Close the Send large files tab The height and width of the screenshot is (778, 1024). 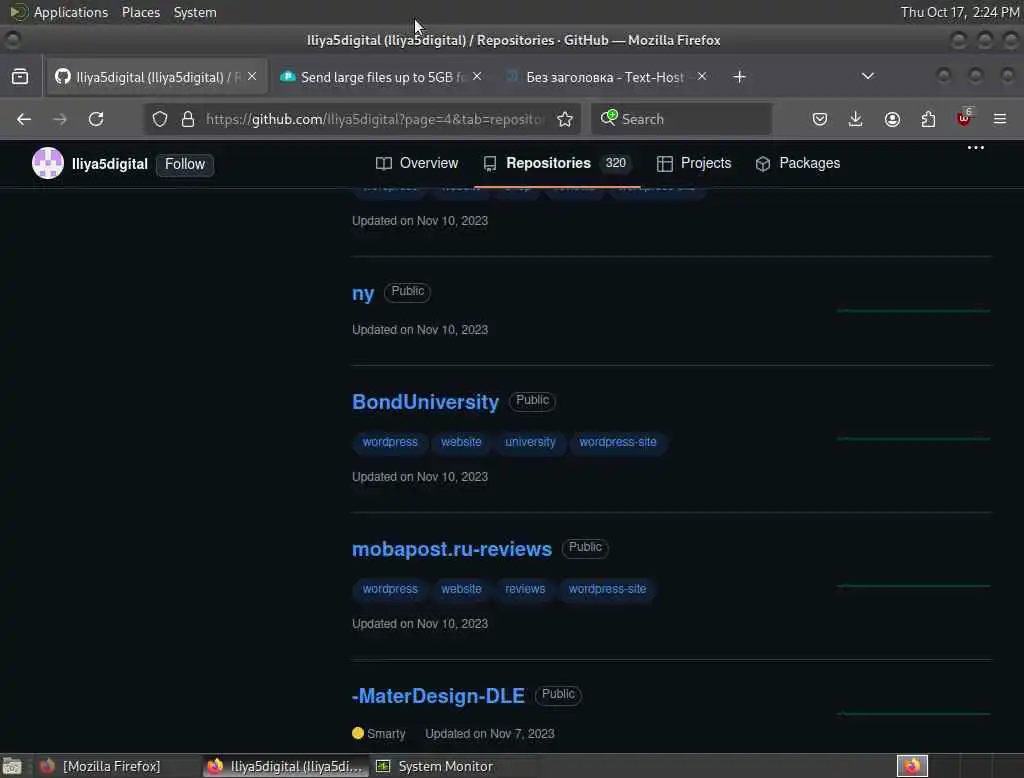[477, 76]
